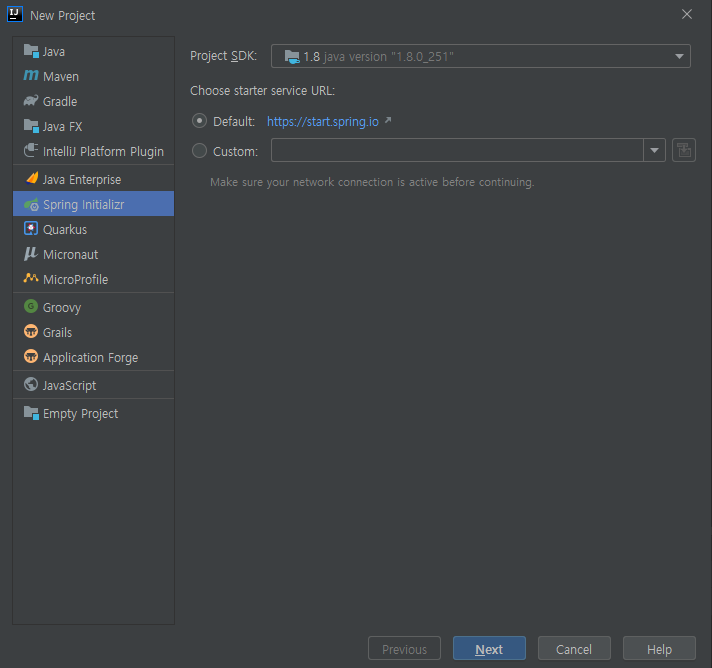The height and width of the screenshot is (668, 712).
Task: Click the JavaScript globe icon
Action: point(31,384)
